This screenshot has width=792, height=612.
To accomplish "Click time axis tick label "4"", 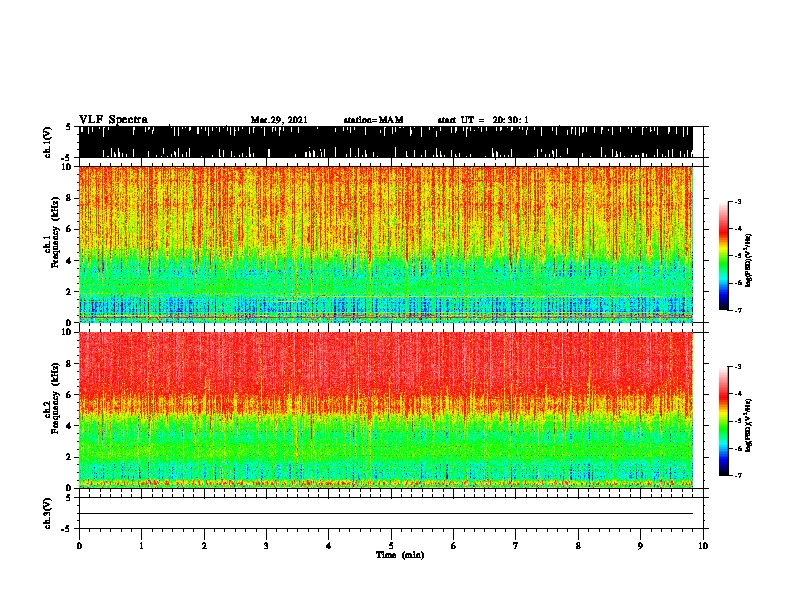I will point(329,546).
